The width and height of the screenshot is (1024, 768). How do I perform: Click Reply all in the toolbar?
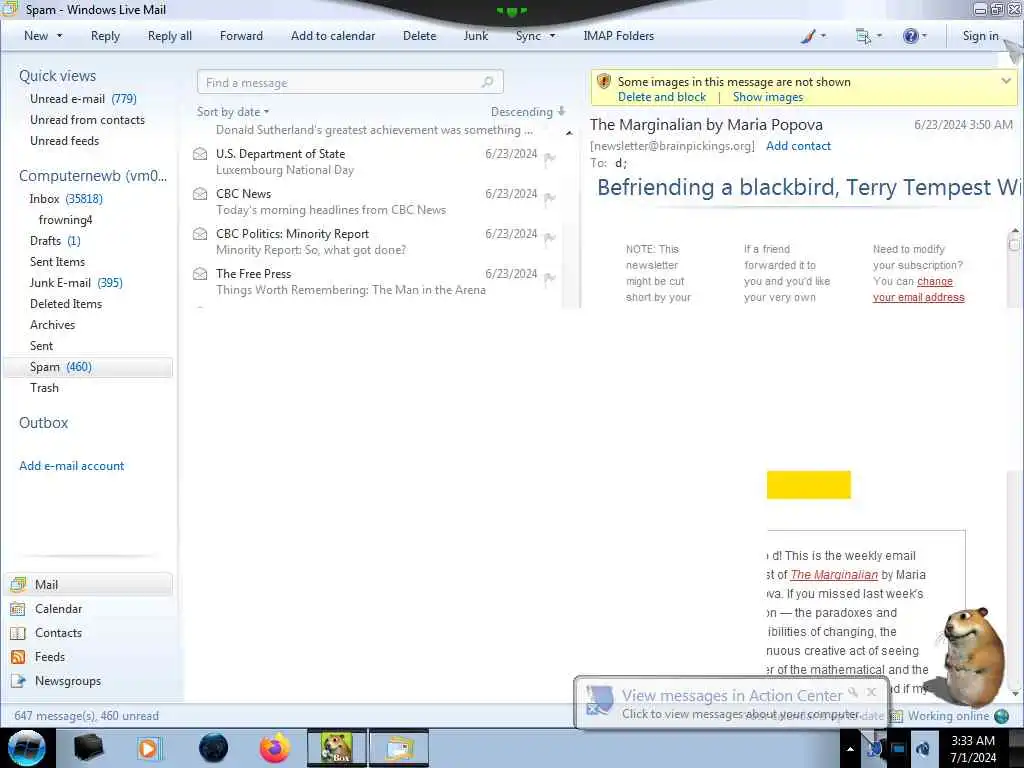click(x=170, y=36)
